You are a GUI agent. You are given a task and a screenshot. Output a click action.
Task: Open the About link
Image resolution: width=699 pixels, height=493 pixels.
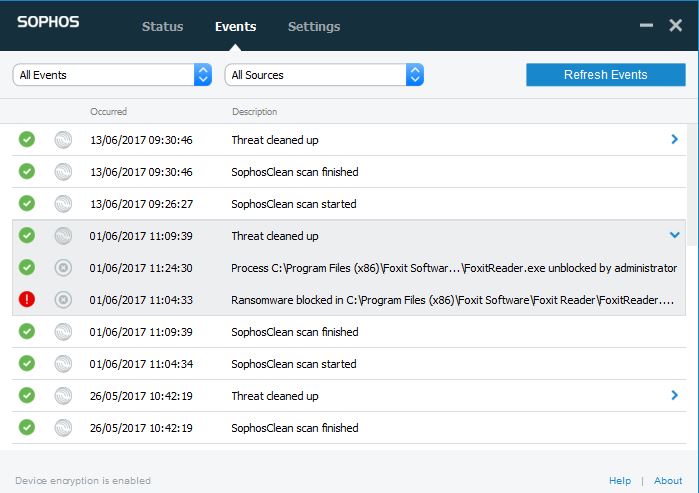pyautogui.click(x=668, y=481)
